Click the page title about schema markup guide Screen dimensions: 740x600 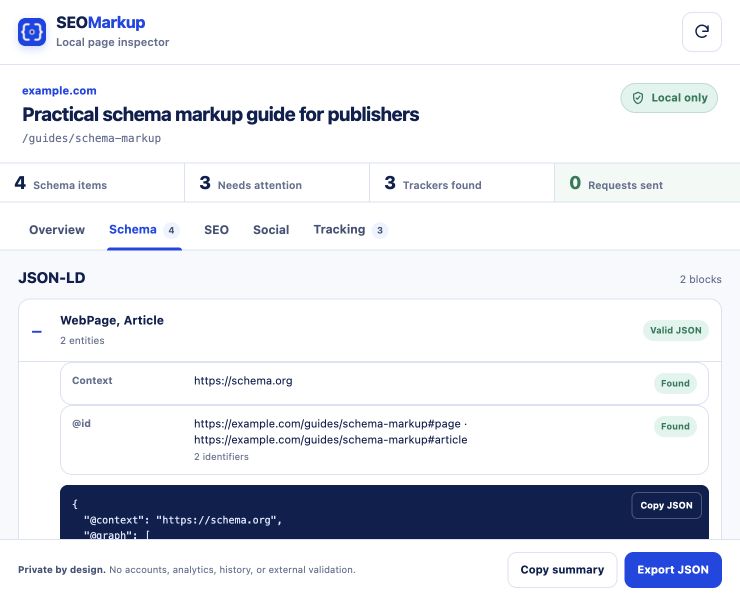pos(220,115)
